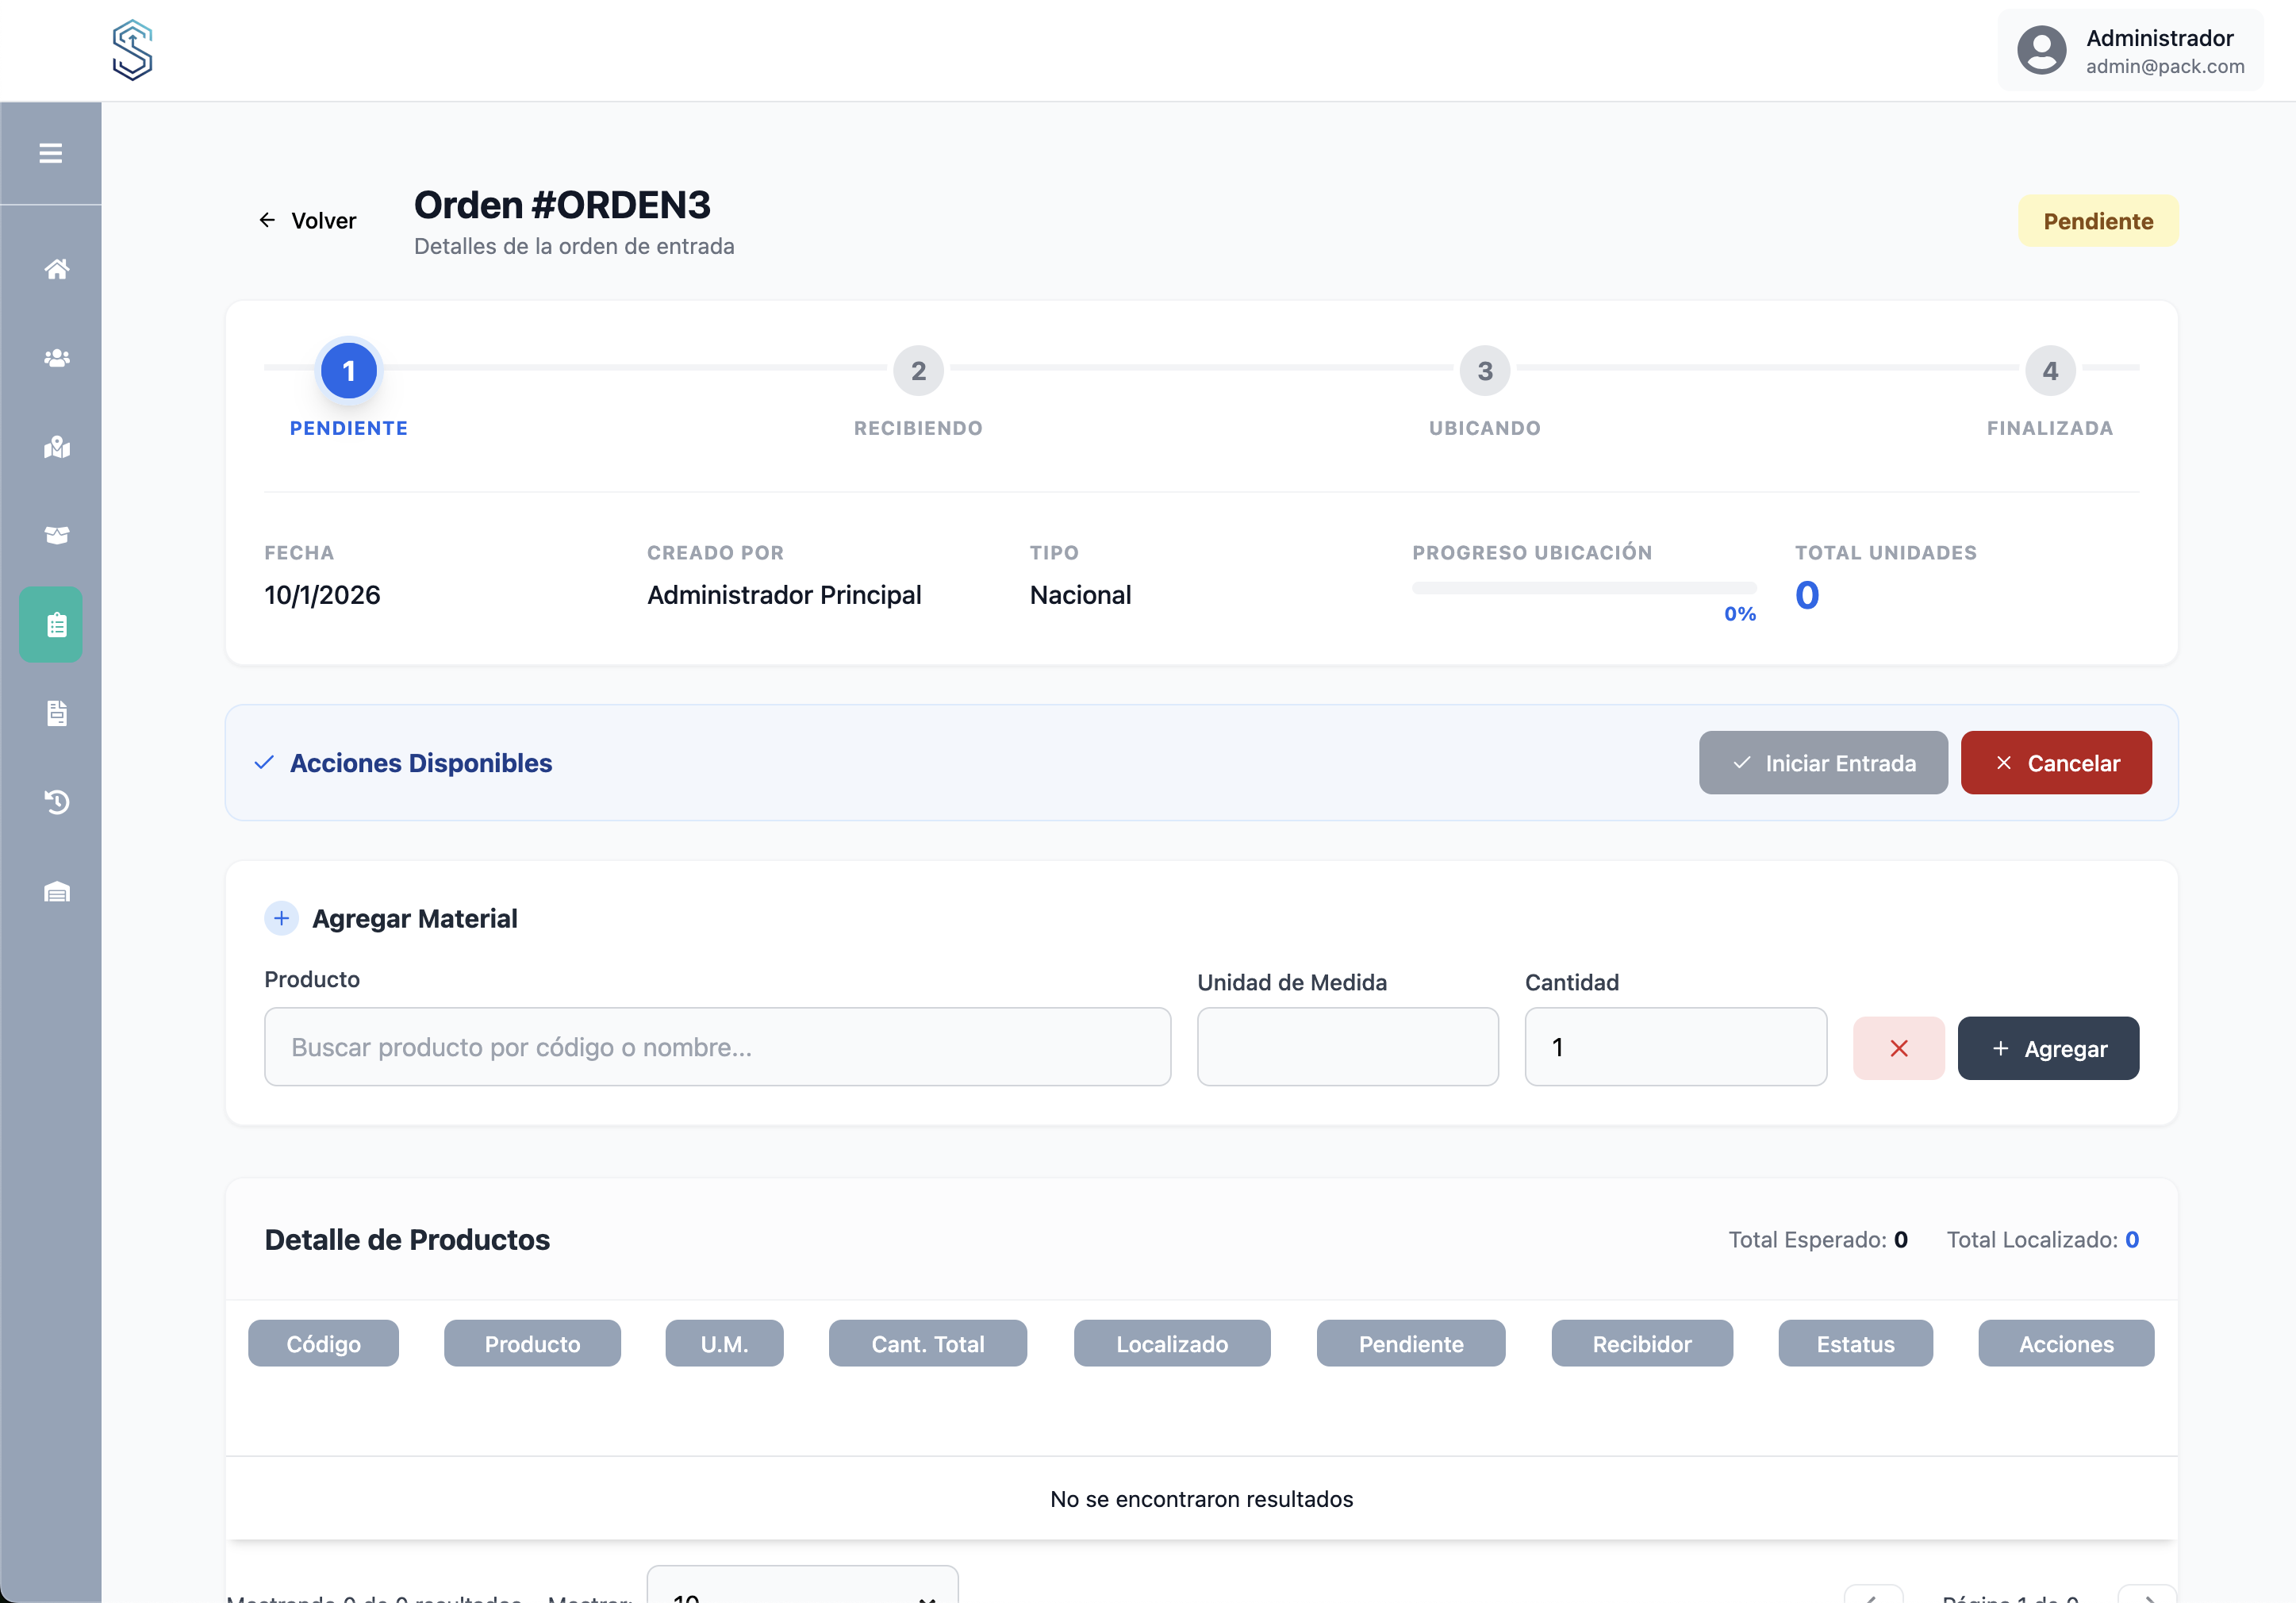Open the open-box sidebar icon
The height and width of the screenshot is (1603, 2296).
pos(57,535)
